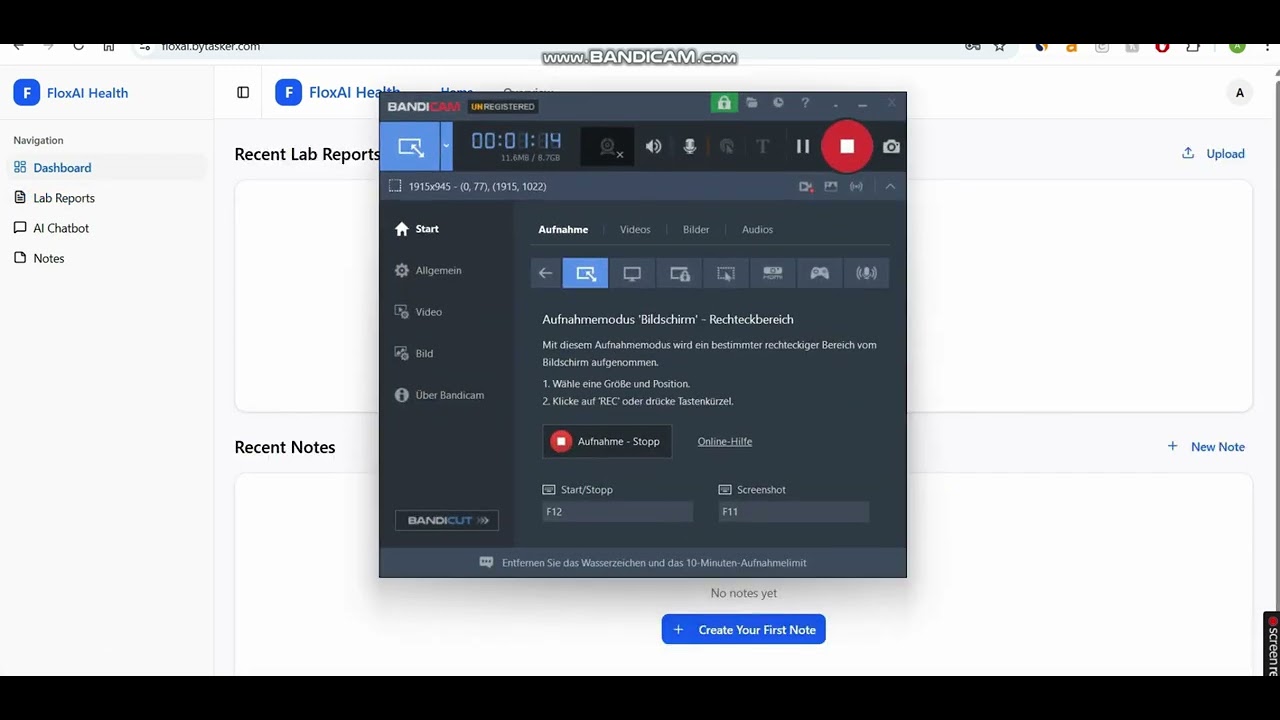Click the back arrow in mode row
The height and width of the screenshot is (720, 1280).
[x=545, y=273]
